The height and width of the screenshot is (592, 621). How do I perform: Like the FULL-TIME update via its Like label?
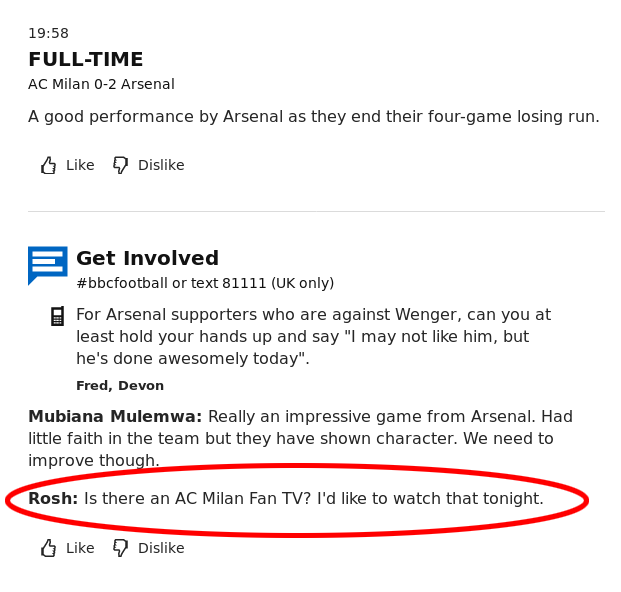click(x=80, y=165)
